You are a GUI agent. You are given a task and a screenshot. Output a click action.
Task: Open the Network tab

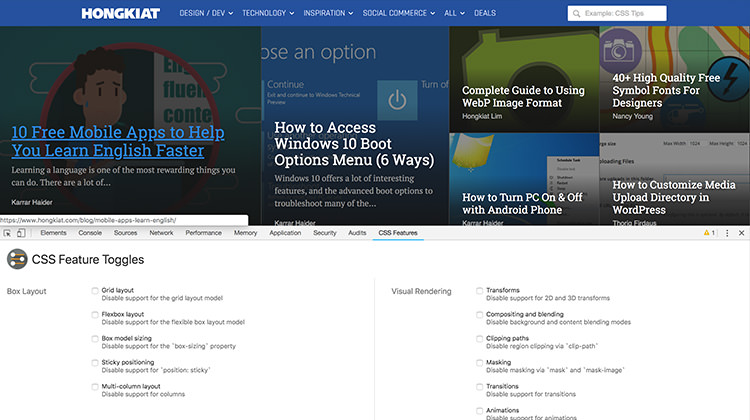tap(161, 232)
